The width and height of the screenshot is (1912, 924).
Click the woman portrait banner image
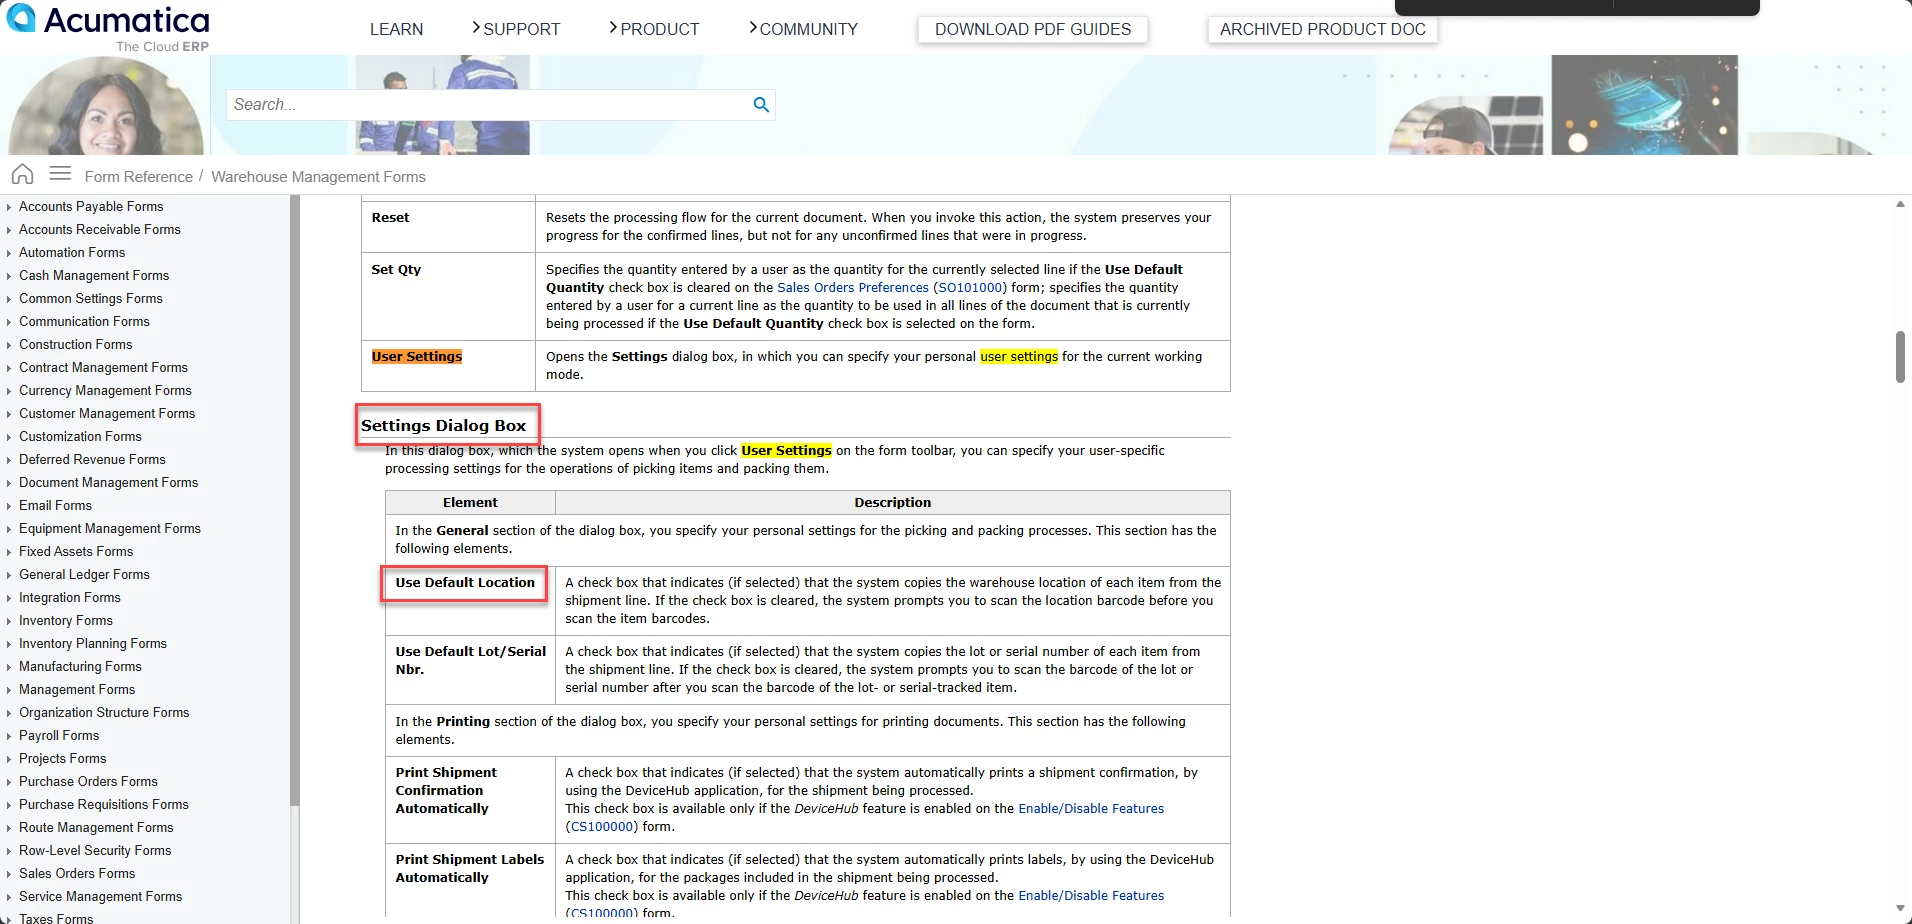pos(106,105)
